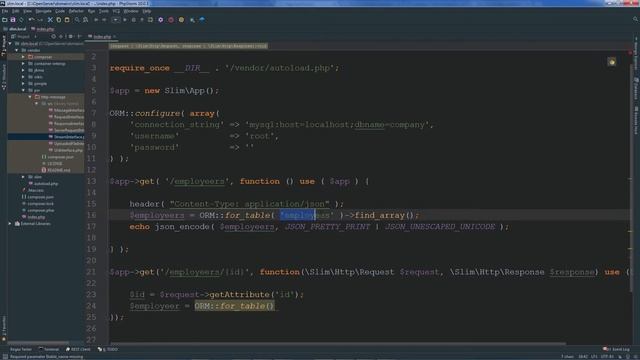This screenshot has width=640, height=360.
Task: Click the Paste toolbar icon
Action: [67, 20]
